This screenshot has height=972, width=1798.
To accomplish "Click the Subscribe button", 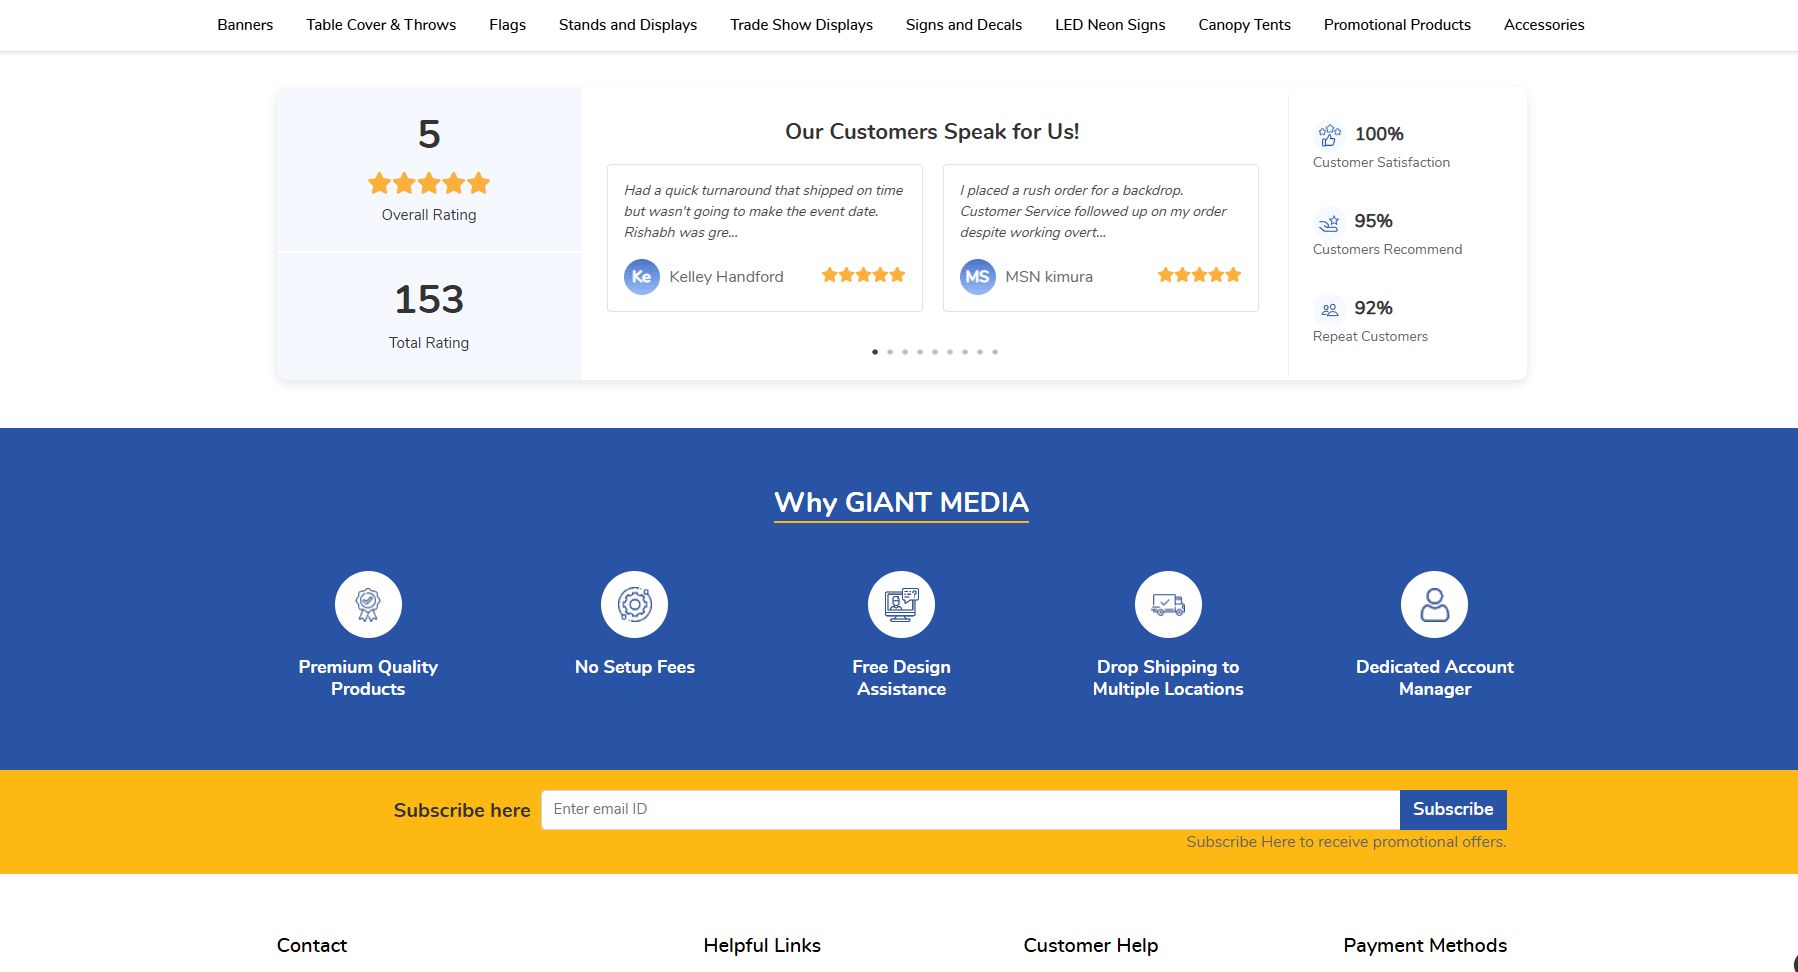I will (x=1453, y=809).
